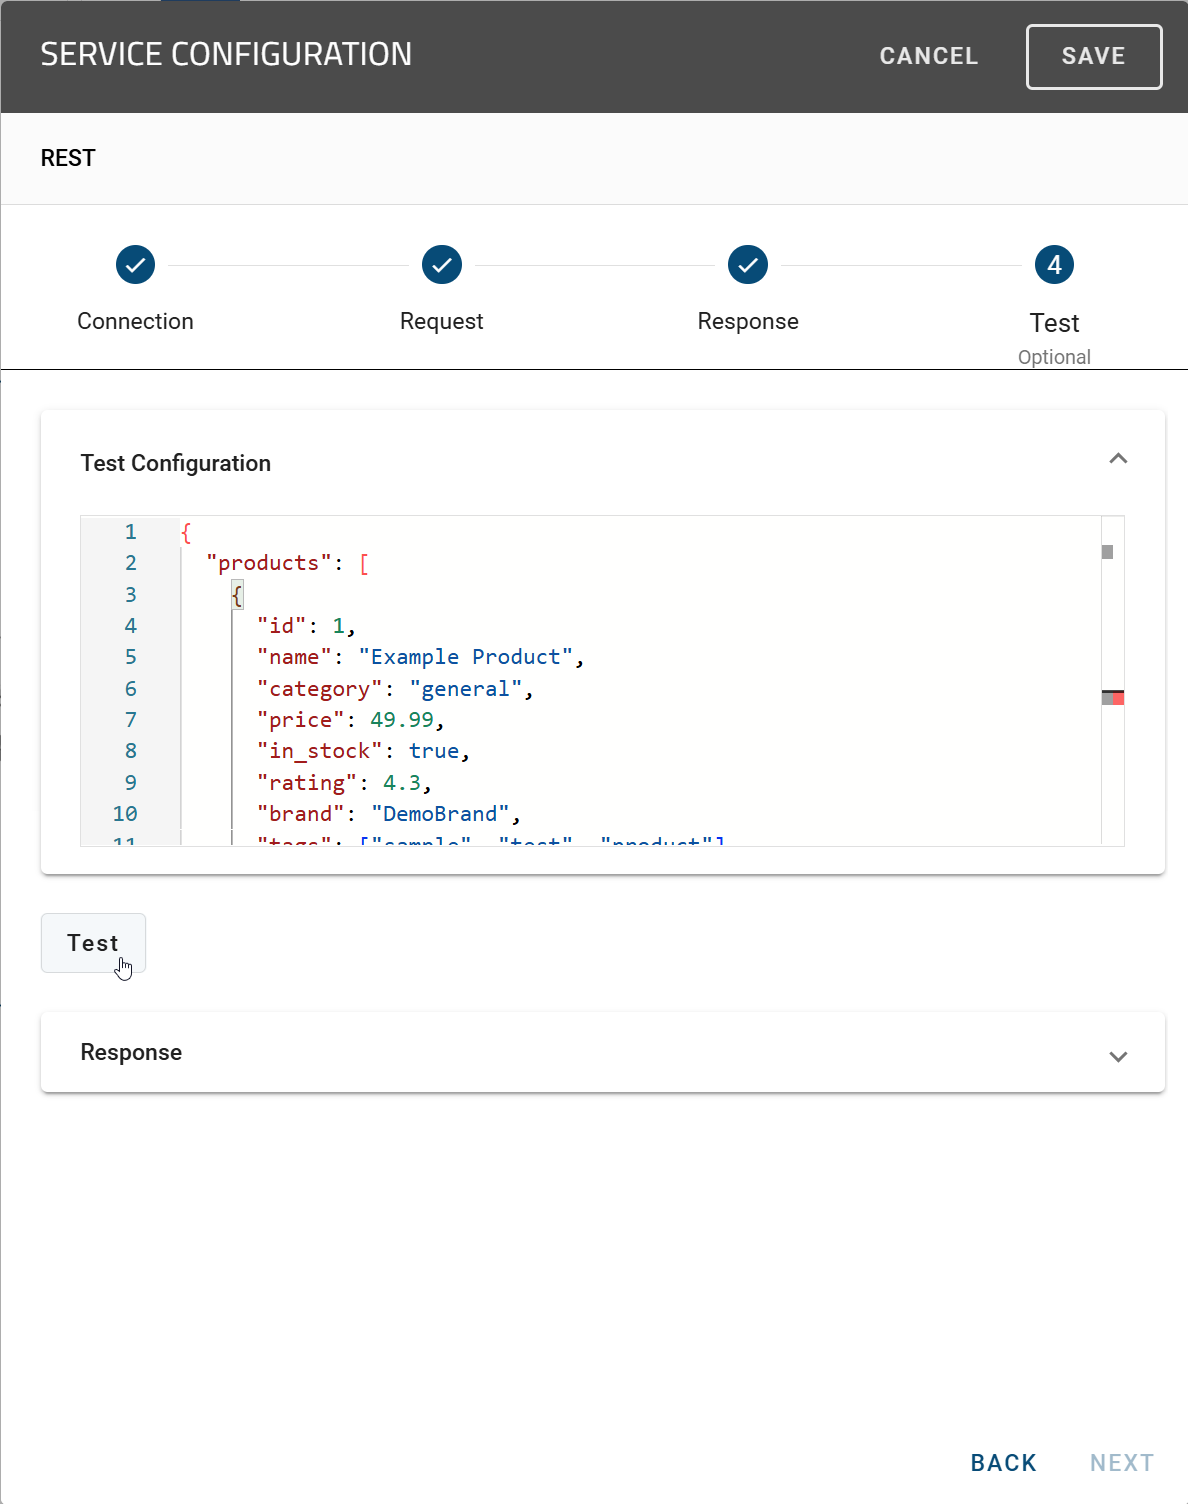1188x1504 pixels.
Task: Click the editor scrollbar thumb
Action: [x=1108, y=550]
